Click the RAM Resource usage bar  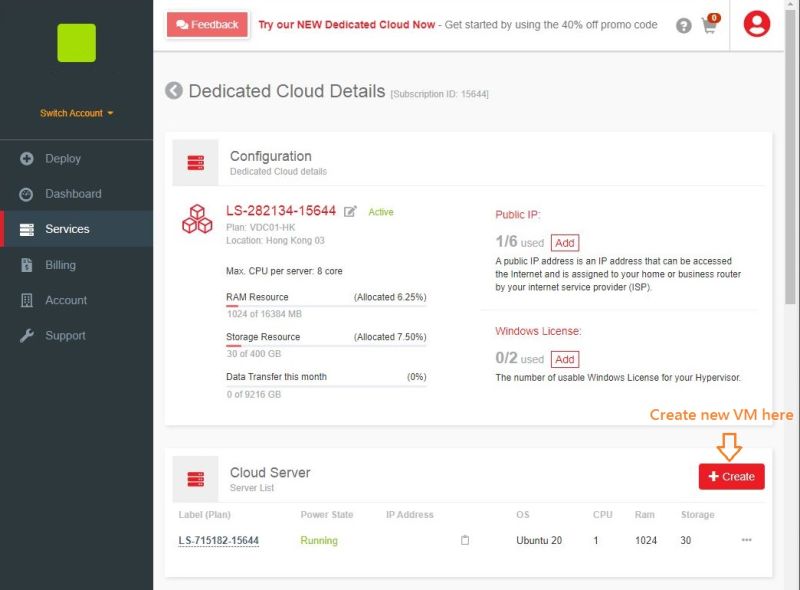[x=326, y=306]
